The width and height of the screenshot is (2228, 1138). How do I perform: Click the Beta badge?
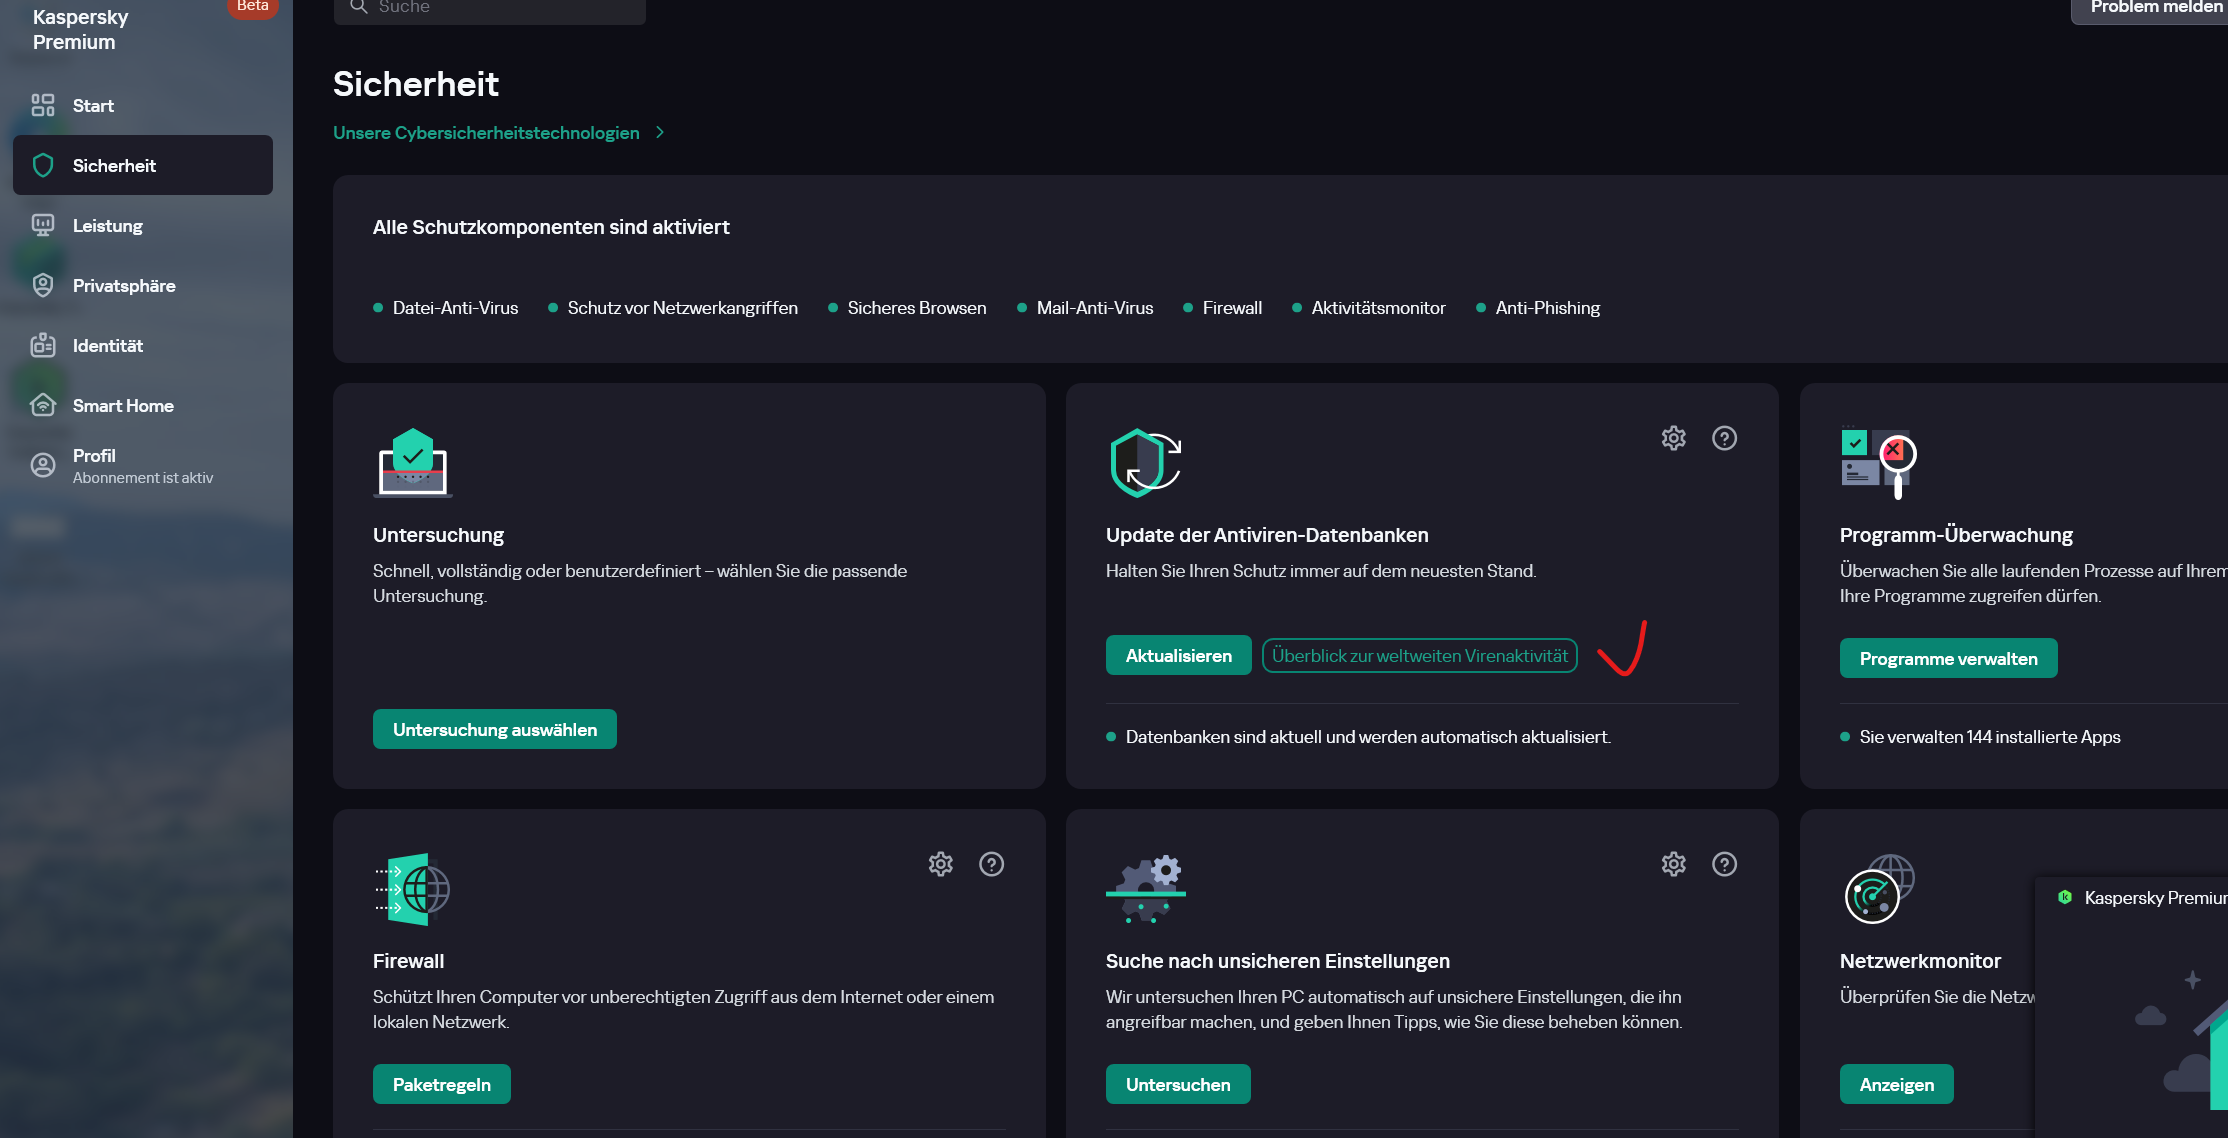(252, 7)
